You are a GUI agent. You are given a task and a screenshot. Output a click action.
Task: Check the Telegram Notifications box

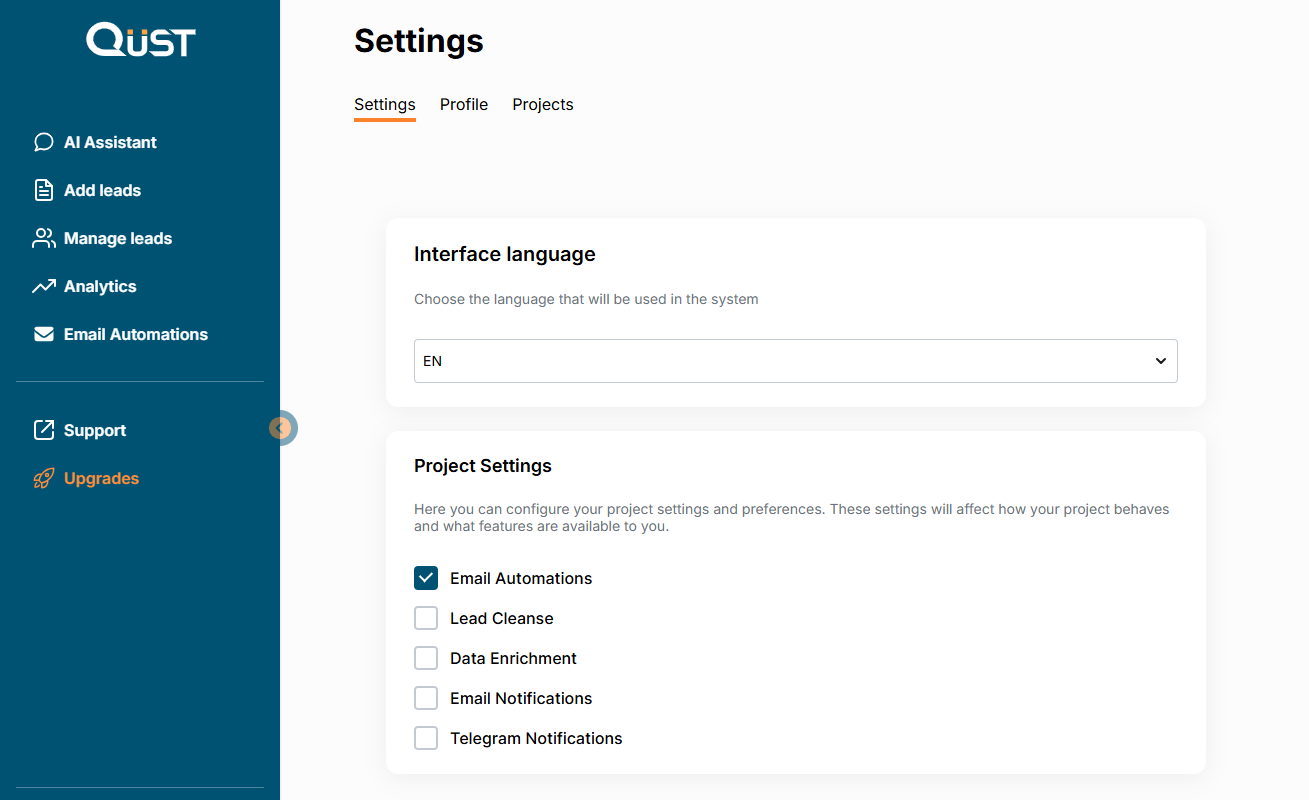pyautogui.click(x=426, y=738)
